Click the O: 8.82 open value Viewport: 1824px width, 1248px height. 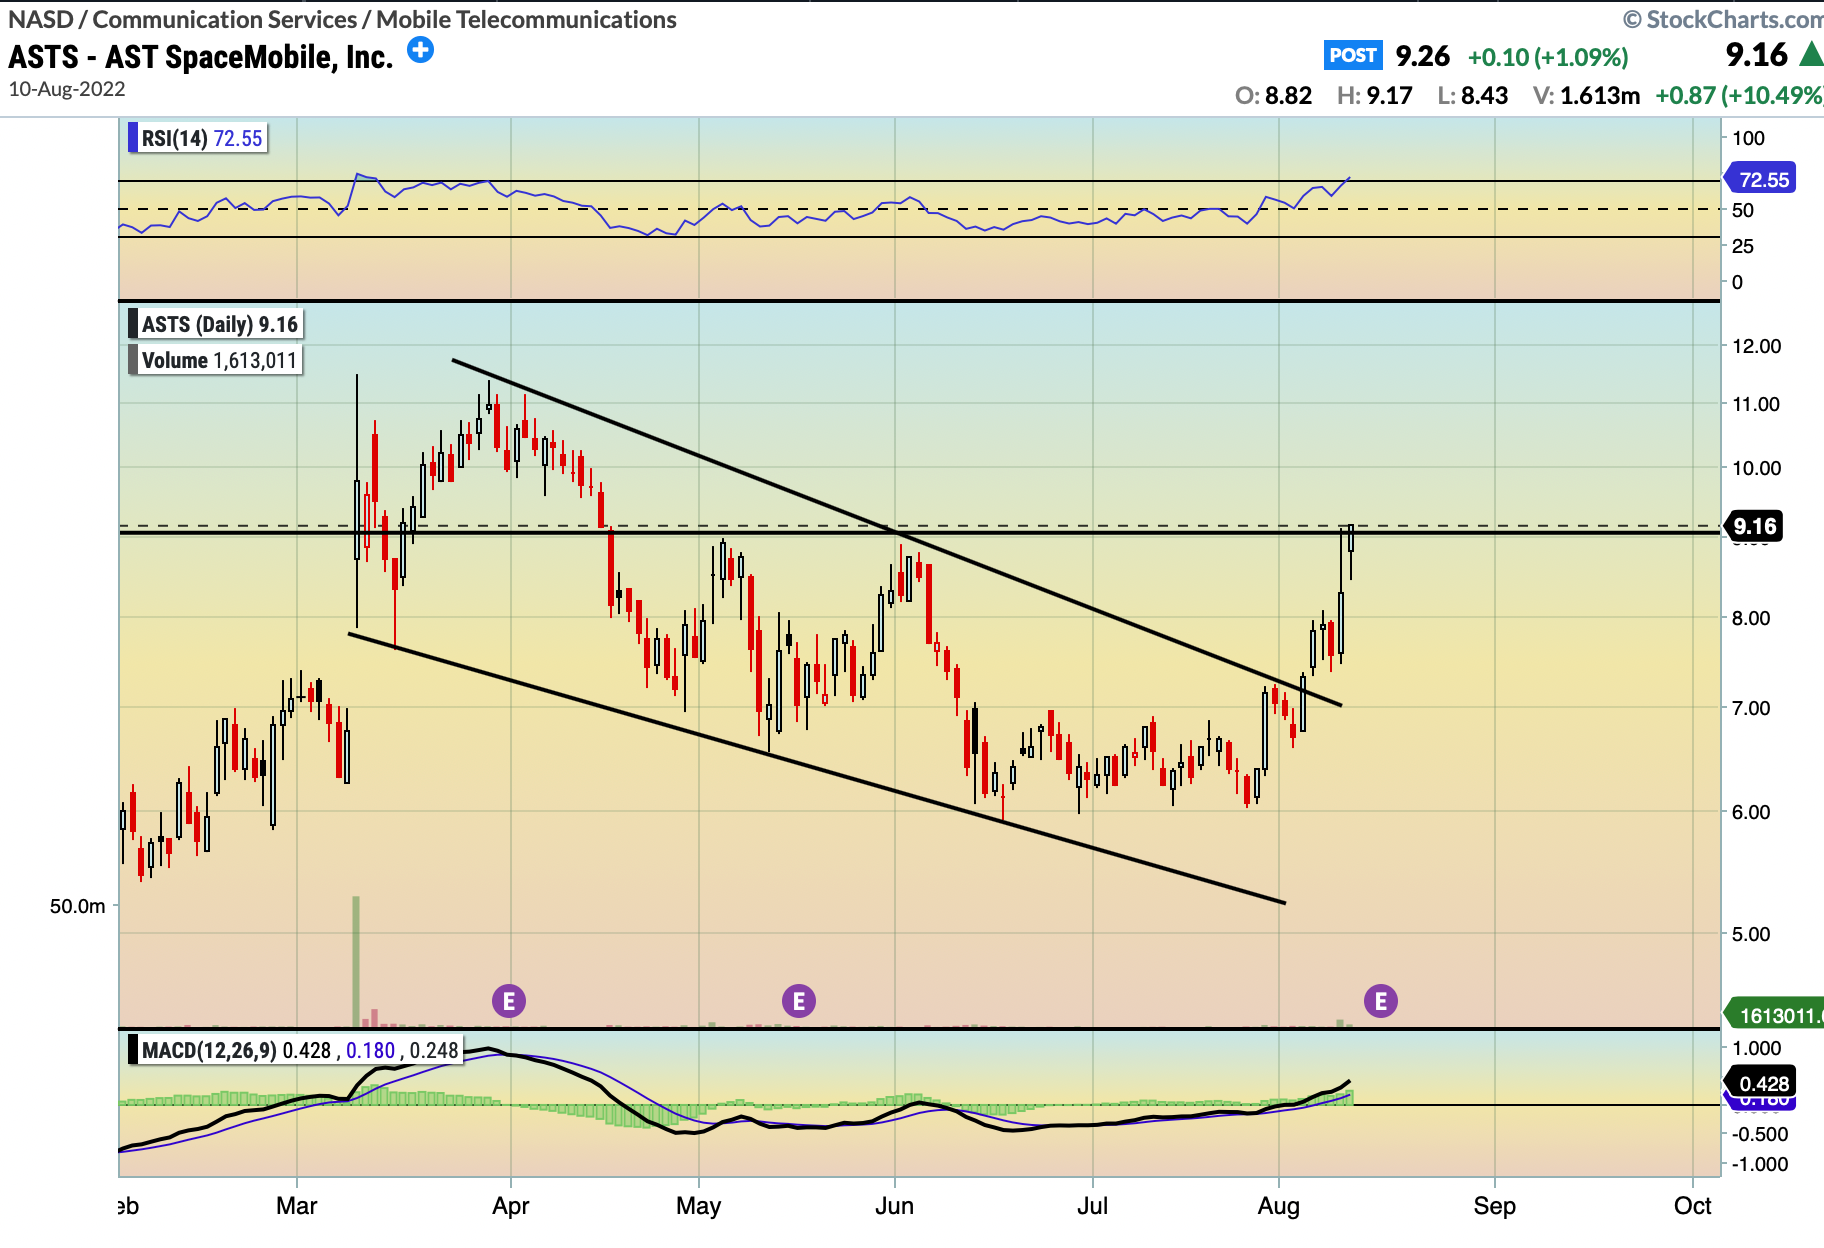[1273, 95]
